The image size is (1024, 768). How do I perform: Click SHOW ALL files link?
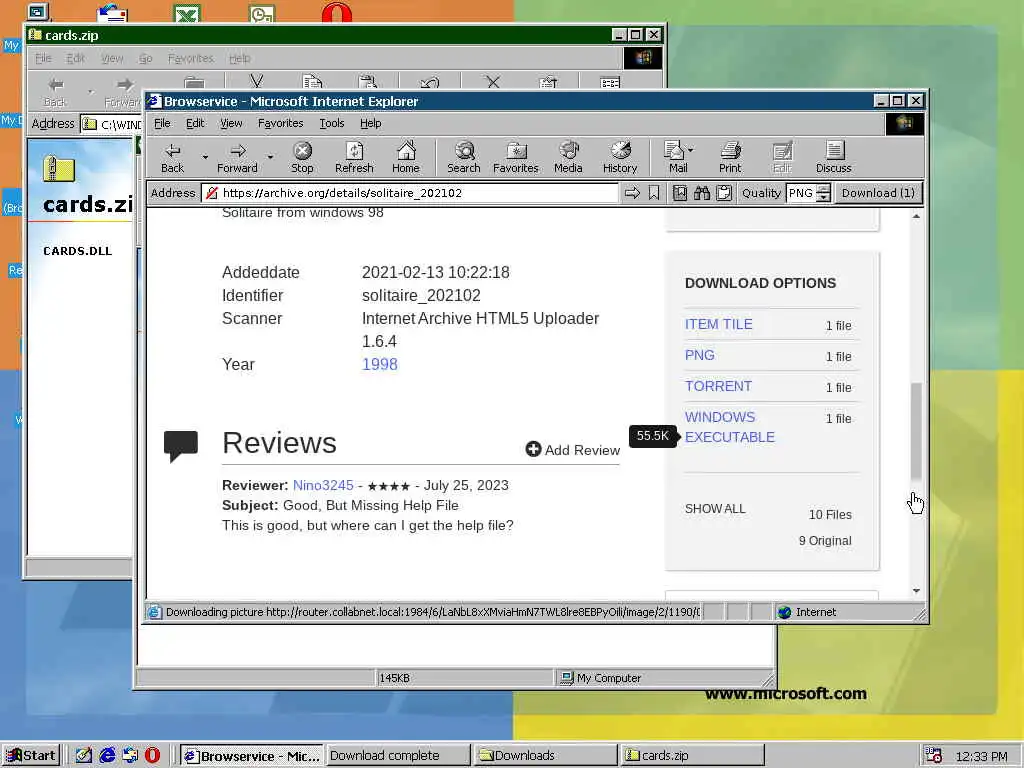pos(715,509)
